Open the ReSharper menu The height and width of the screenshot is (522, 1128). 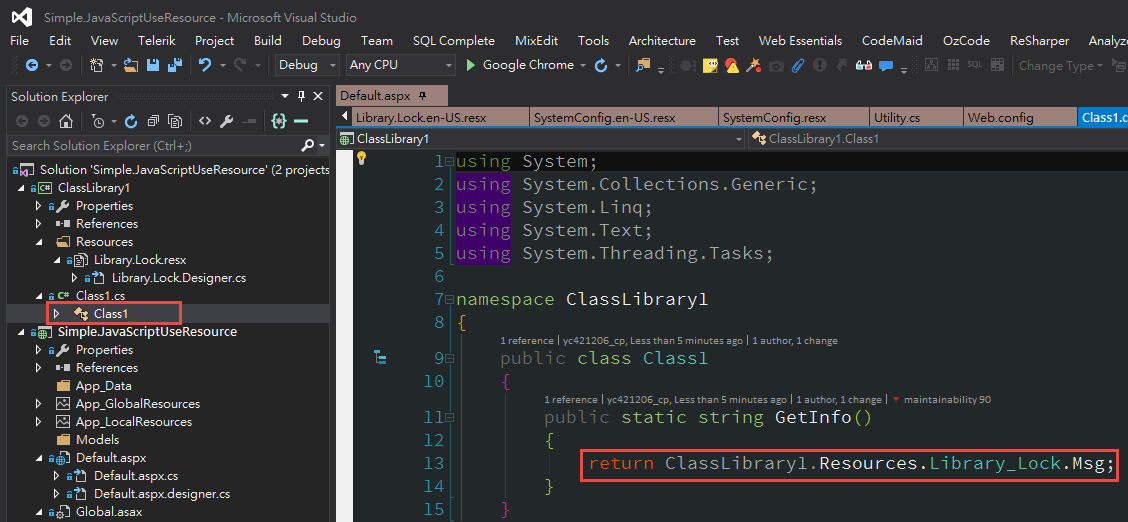point(1039,41)
